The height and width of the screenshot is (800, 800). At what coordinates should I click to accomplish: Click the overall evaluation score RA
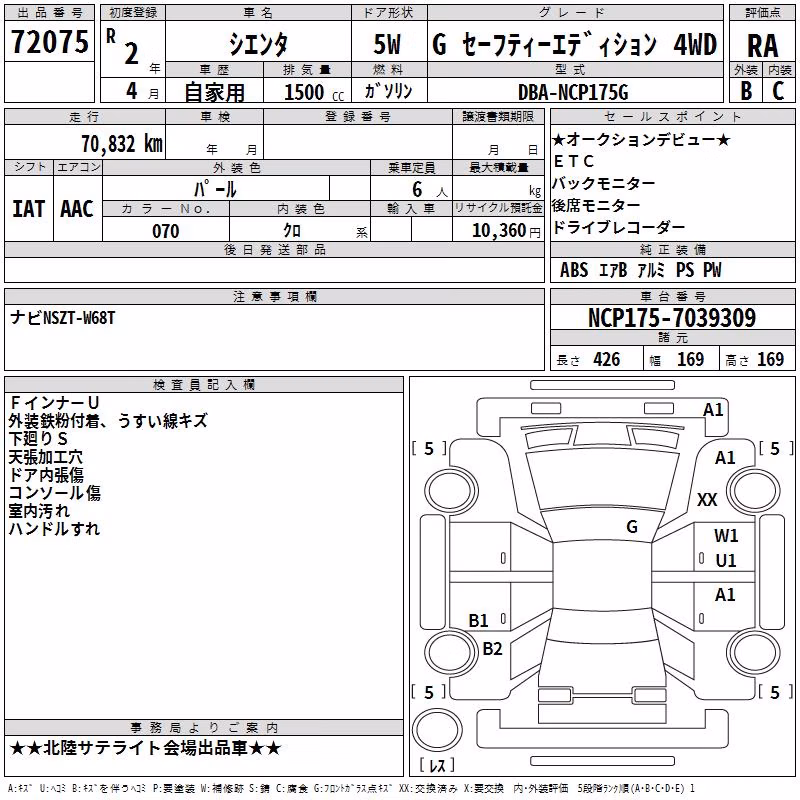point(762,45)
